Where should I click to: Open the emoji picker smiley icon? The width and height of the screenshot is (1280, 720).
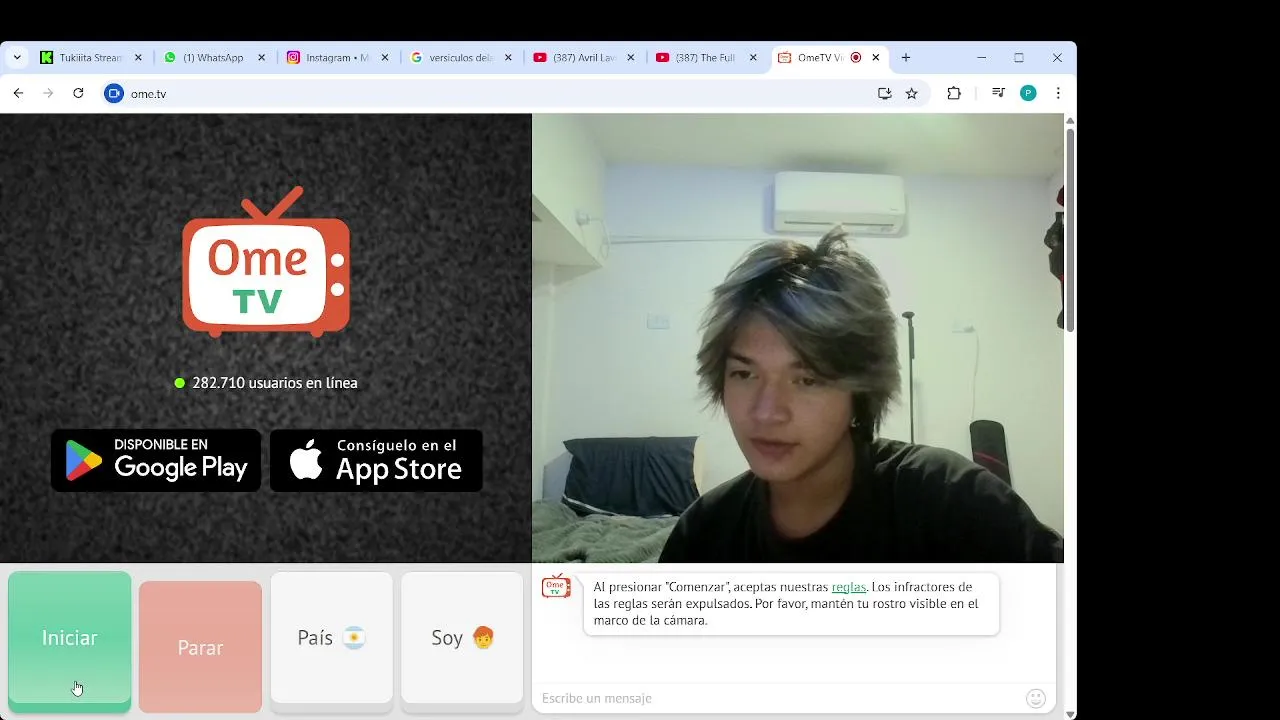coord(1036,698)
